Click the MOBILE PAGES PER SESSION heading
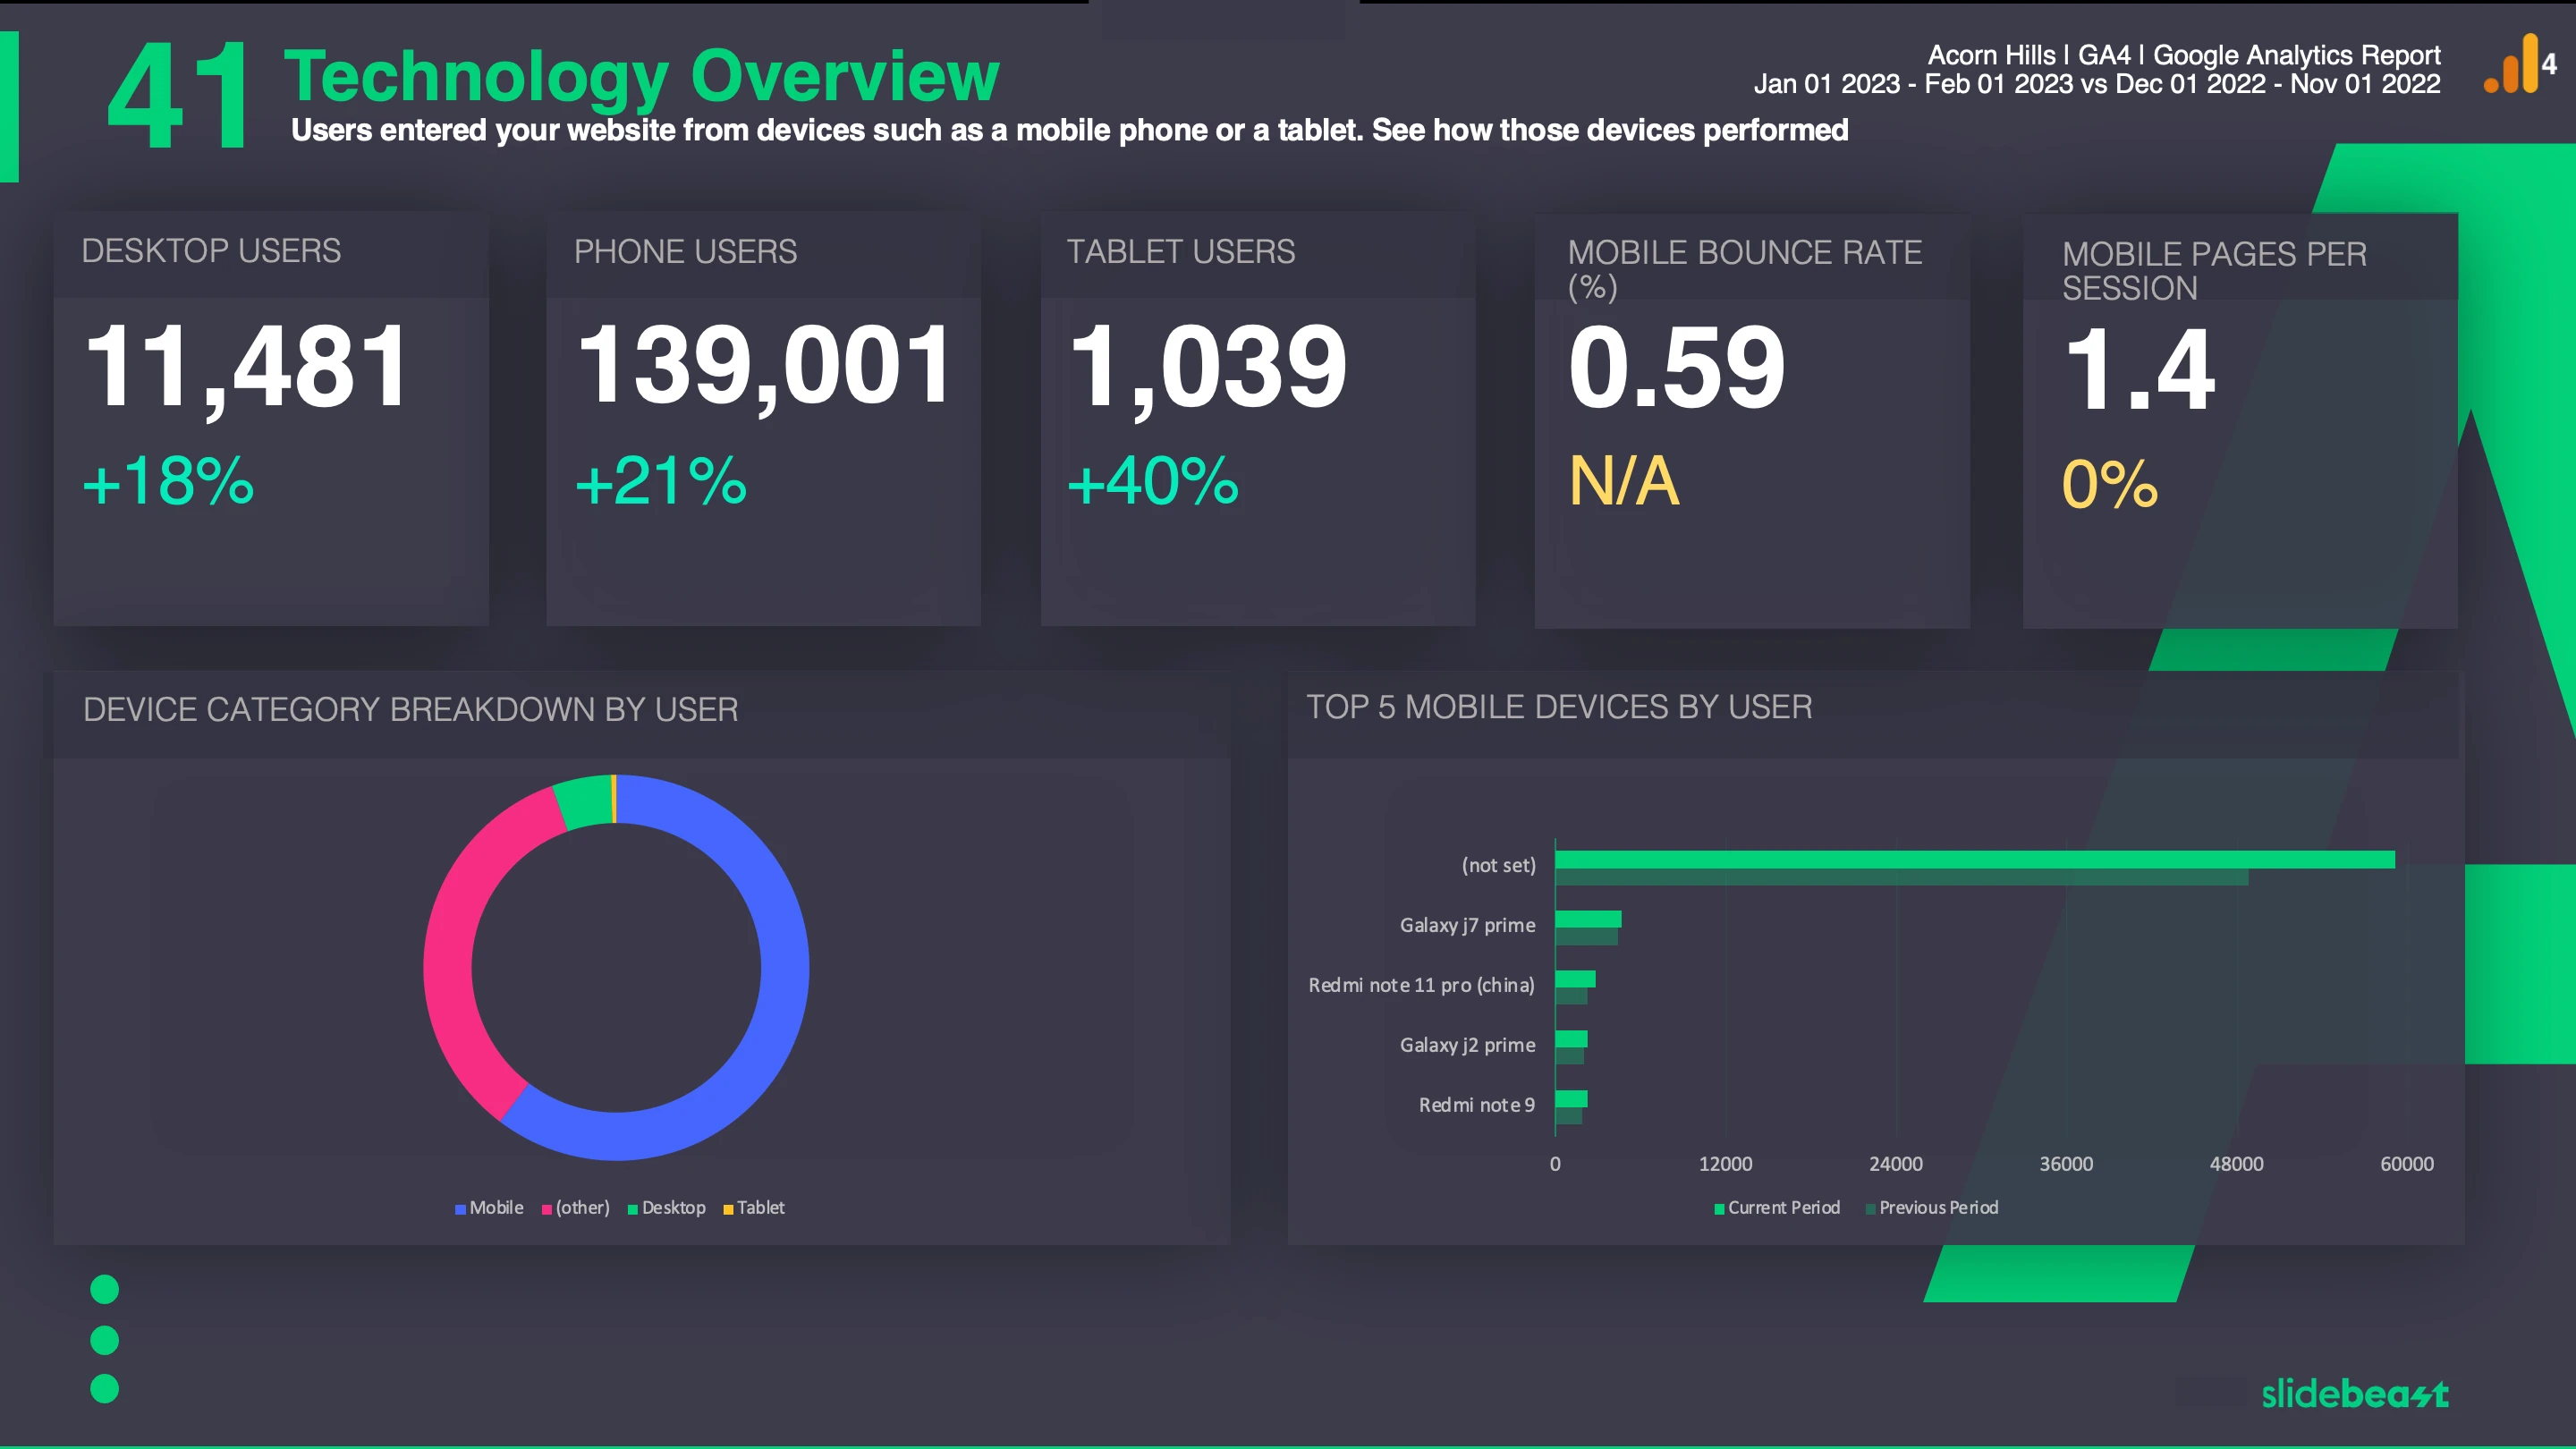 2214,271
